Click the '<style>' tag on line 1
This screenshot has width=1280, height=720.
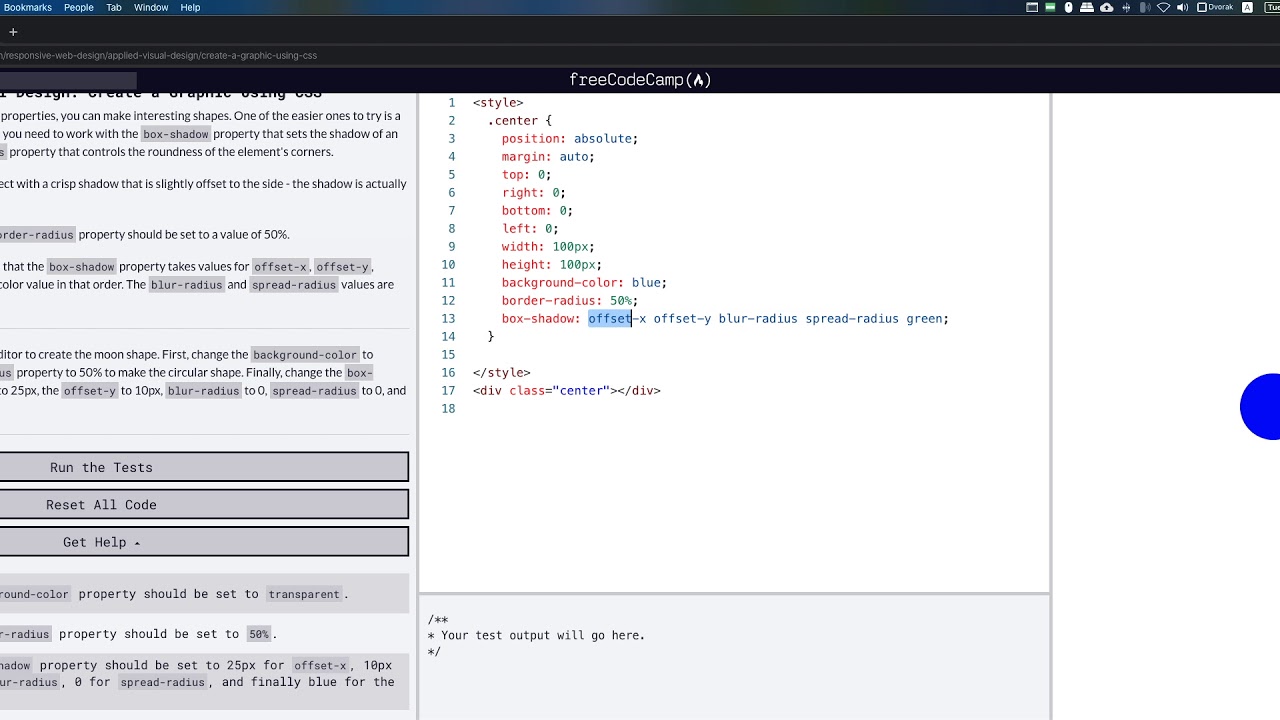point(498,102)
